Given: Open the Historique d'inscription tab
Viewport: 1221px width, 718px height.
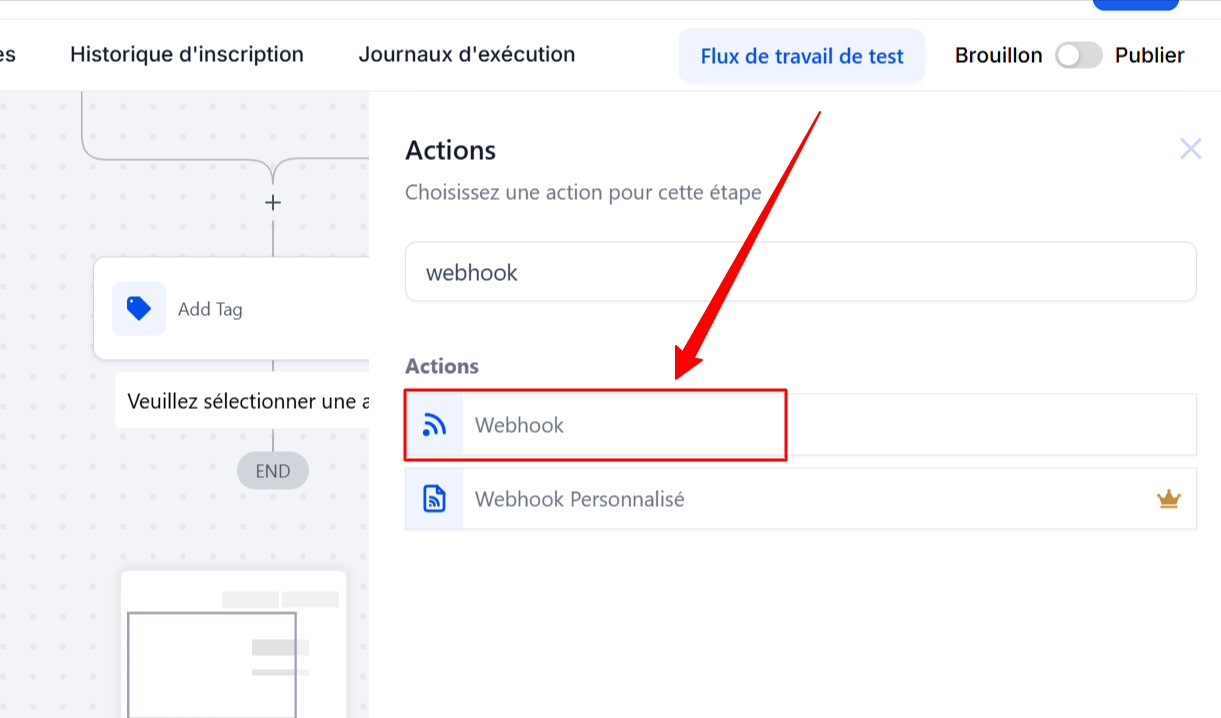Looking at the screenshot, I should pos(187,55).
